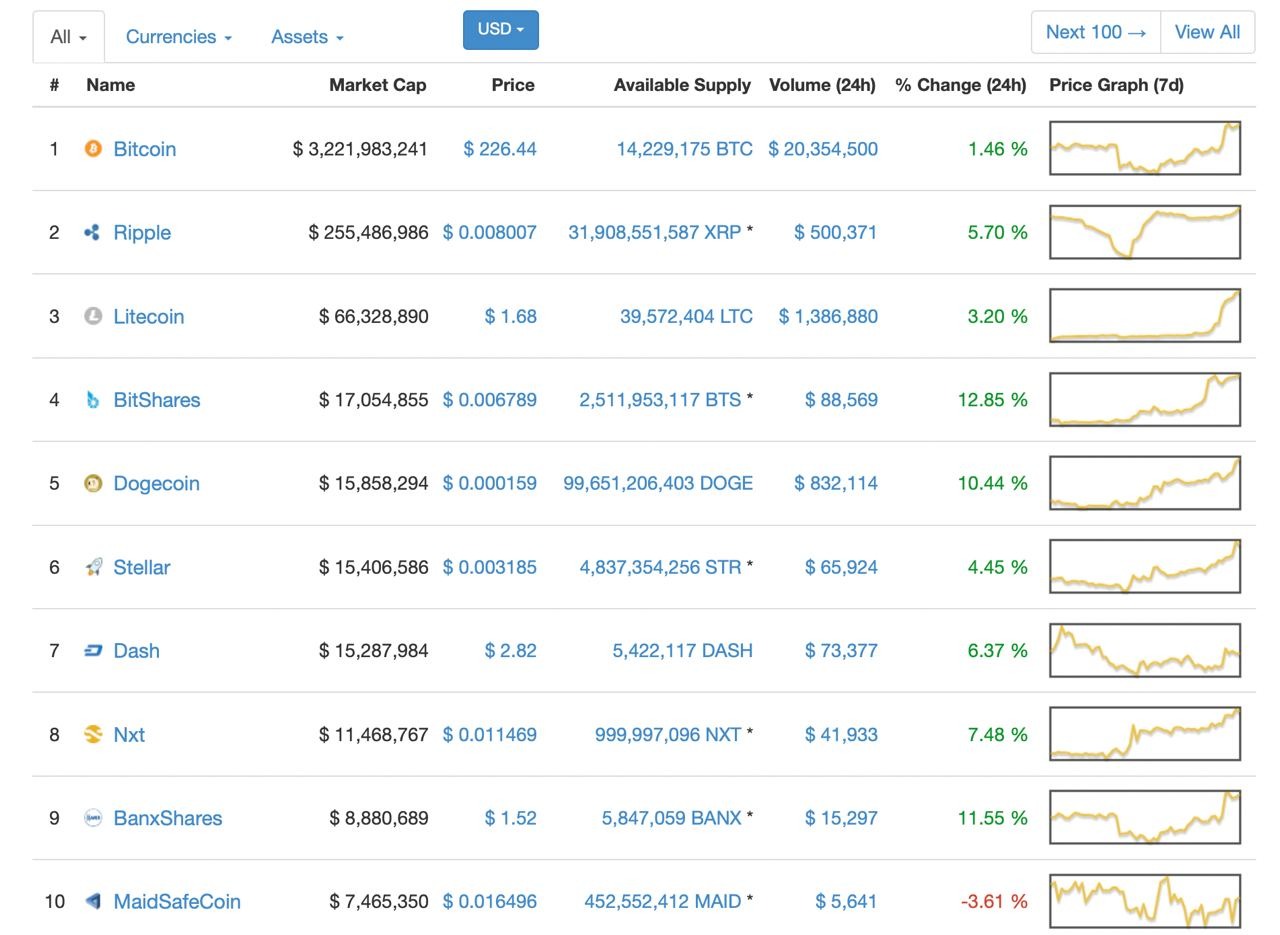Click Bitcoin volume $ 20,354,500
This screenshot has width=1280, height=935.
point(823,149)
